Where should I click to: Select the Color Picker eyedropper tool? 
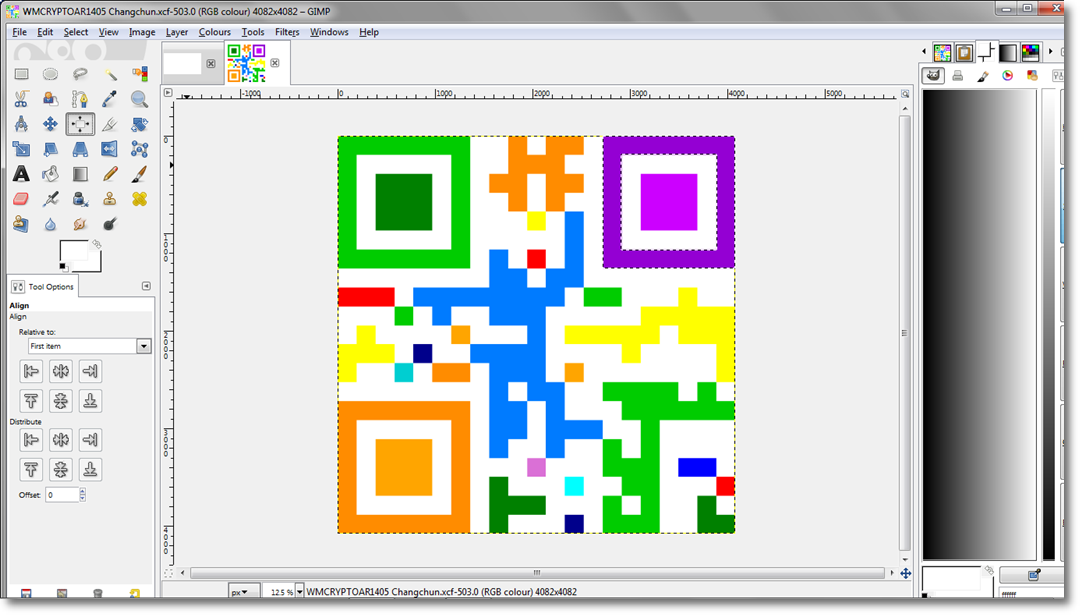click(x=110, y=99)
